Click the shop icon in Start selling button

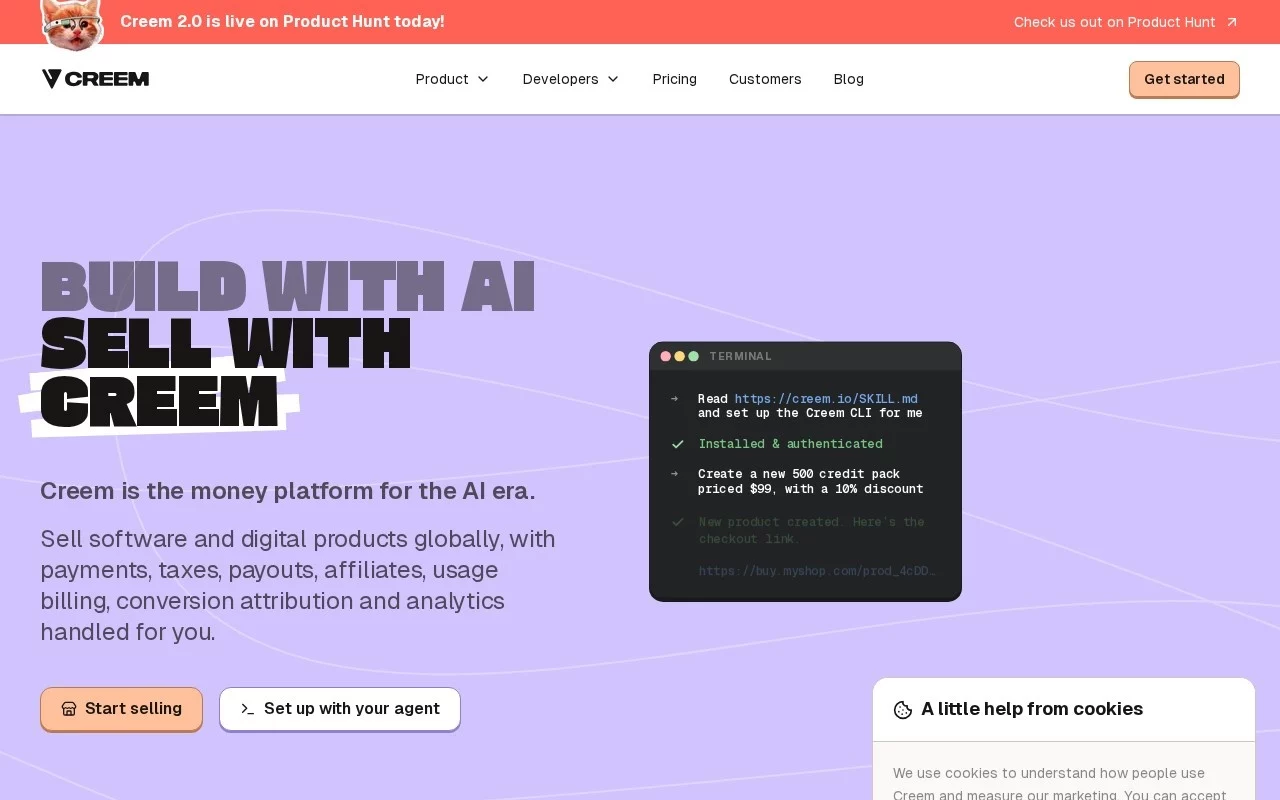69,709
